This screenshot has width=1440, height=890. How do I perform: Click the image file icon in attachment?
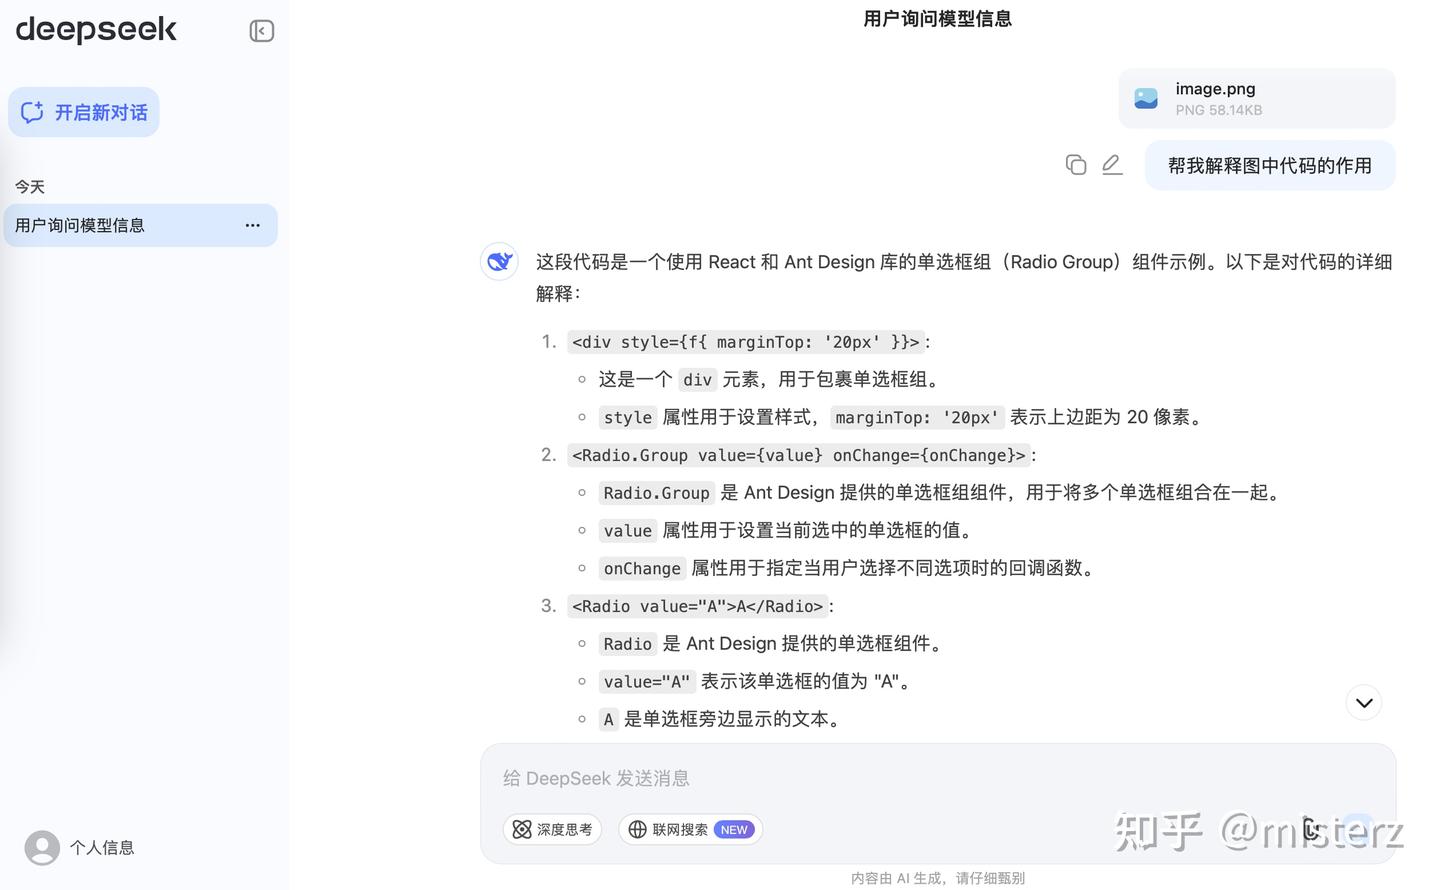point(1146,98)
